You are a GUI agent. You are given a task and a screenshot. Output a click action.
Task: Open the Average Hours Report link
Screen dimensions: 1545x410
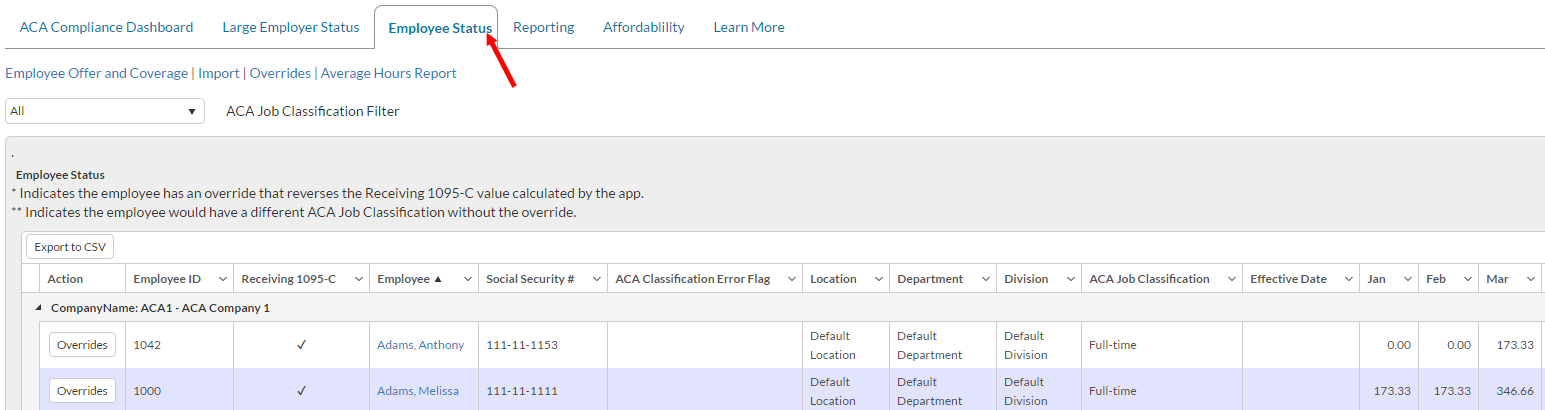click(x=388, y=74)
